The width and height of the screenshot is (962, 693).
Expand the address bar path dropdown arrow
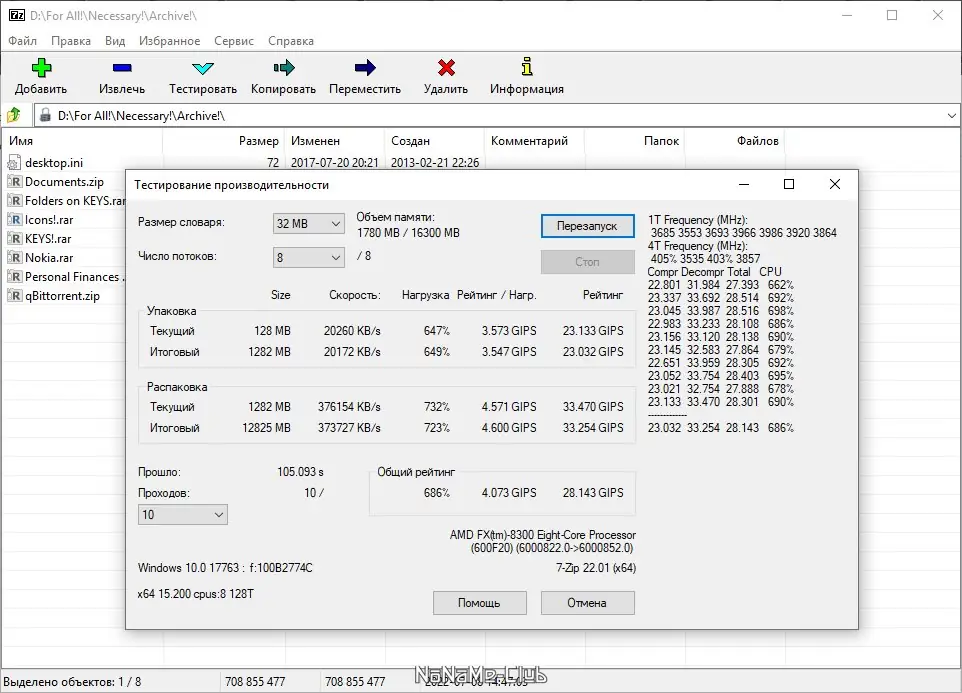pos(951,115)
